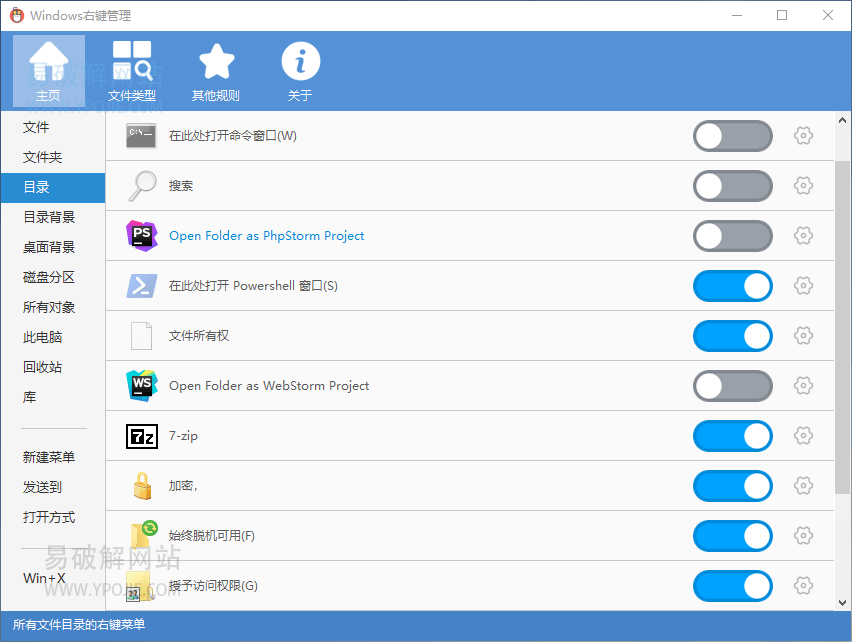Click the command prompt icon
852x642 pixels.
tap(141, 136)
